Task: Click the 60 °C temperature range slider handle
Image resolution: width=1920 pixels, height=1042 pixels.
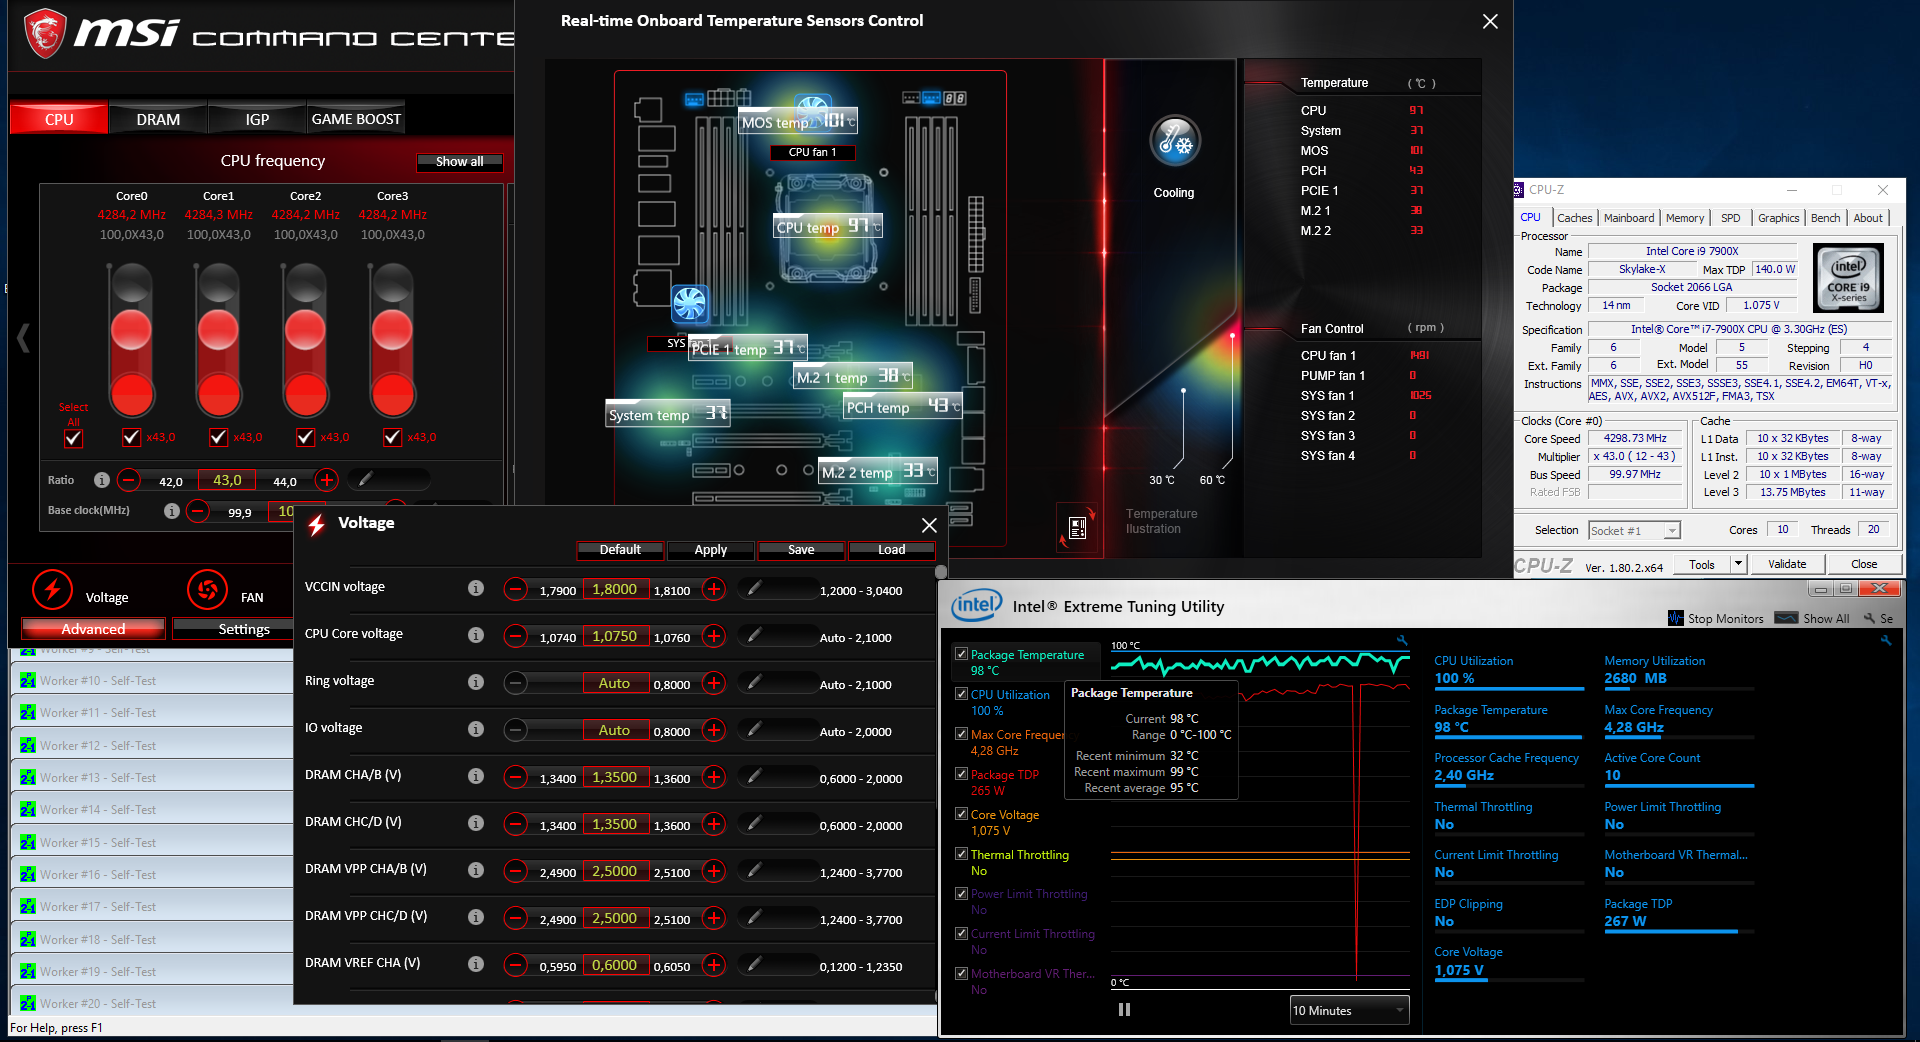Action: pos(1232,336)
